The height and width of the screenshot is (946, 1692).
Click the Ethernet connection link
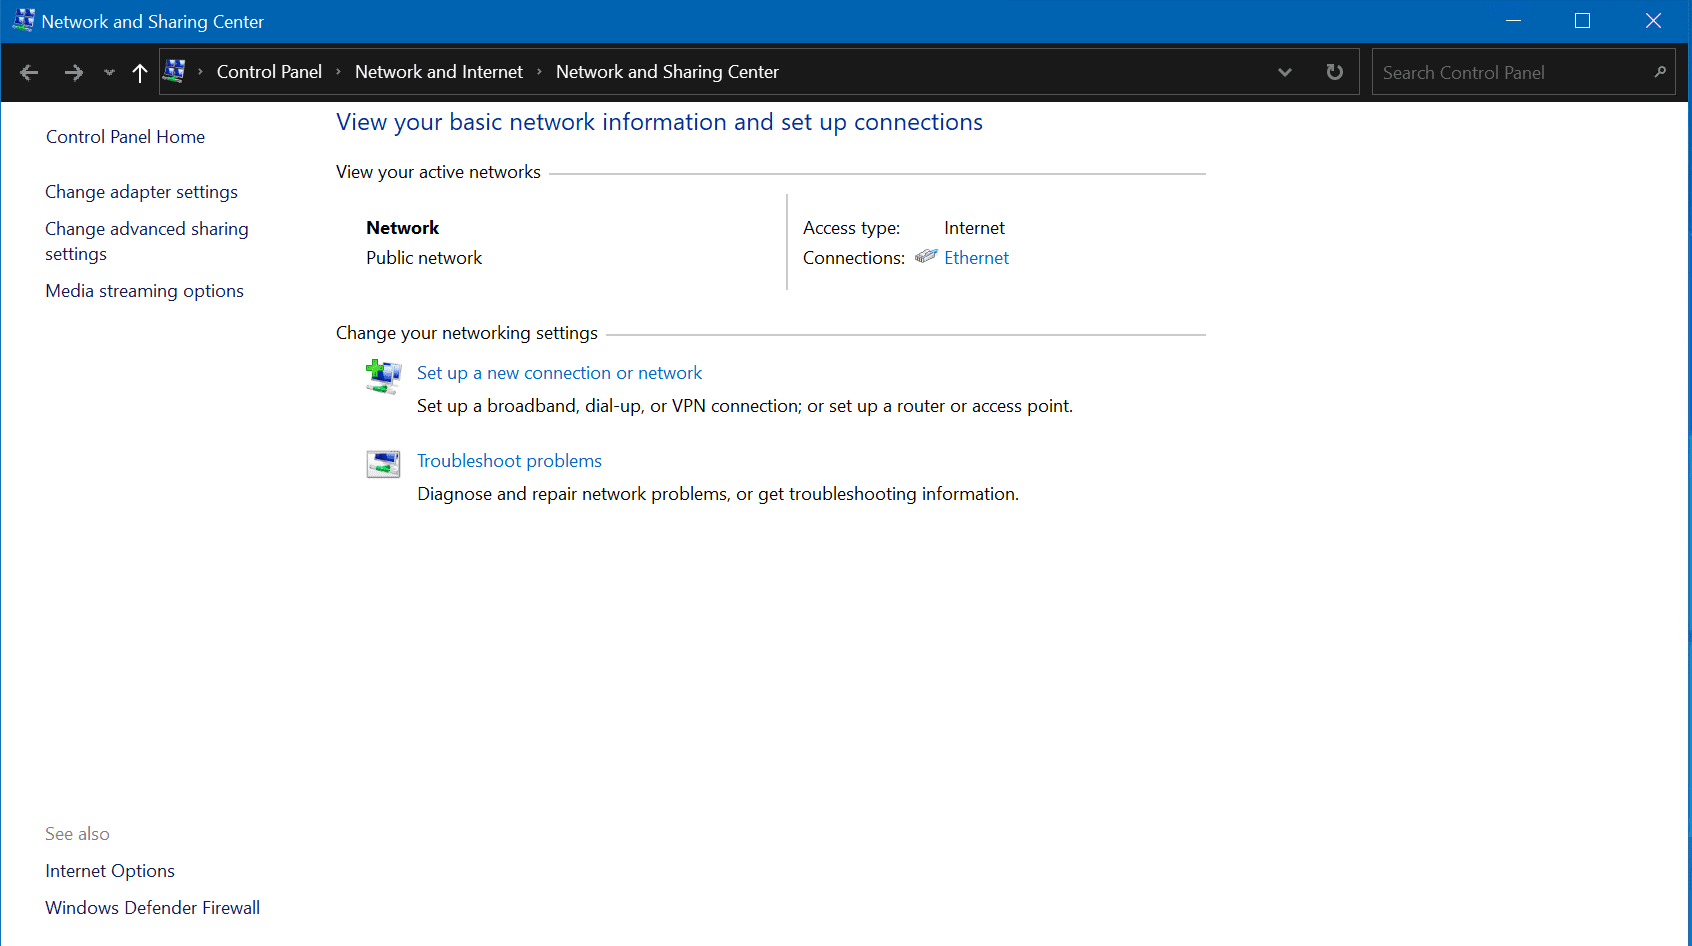(976, 257)
